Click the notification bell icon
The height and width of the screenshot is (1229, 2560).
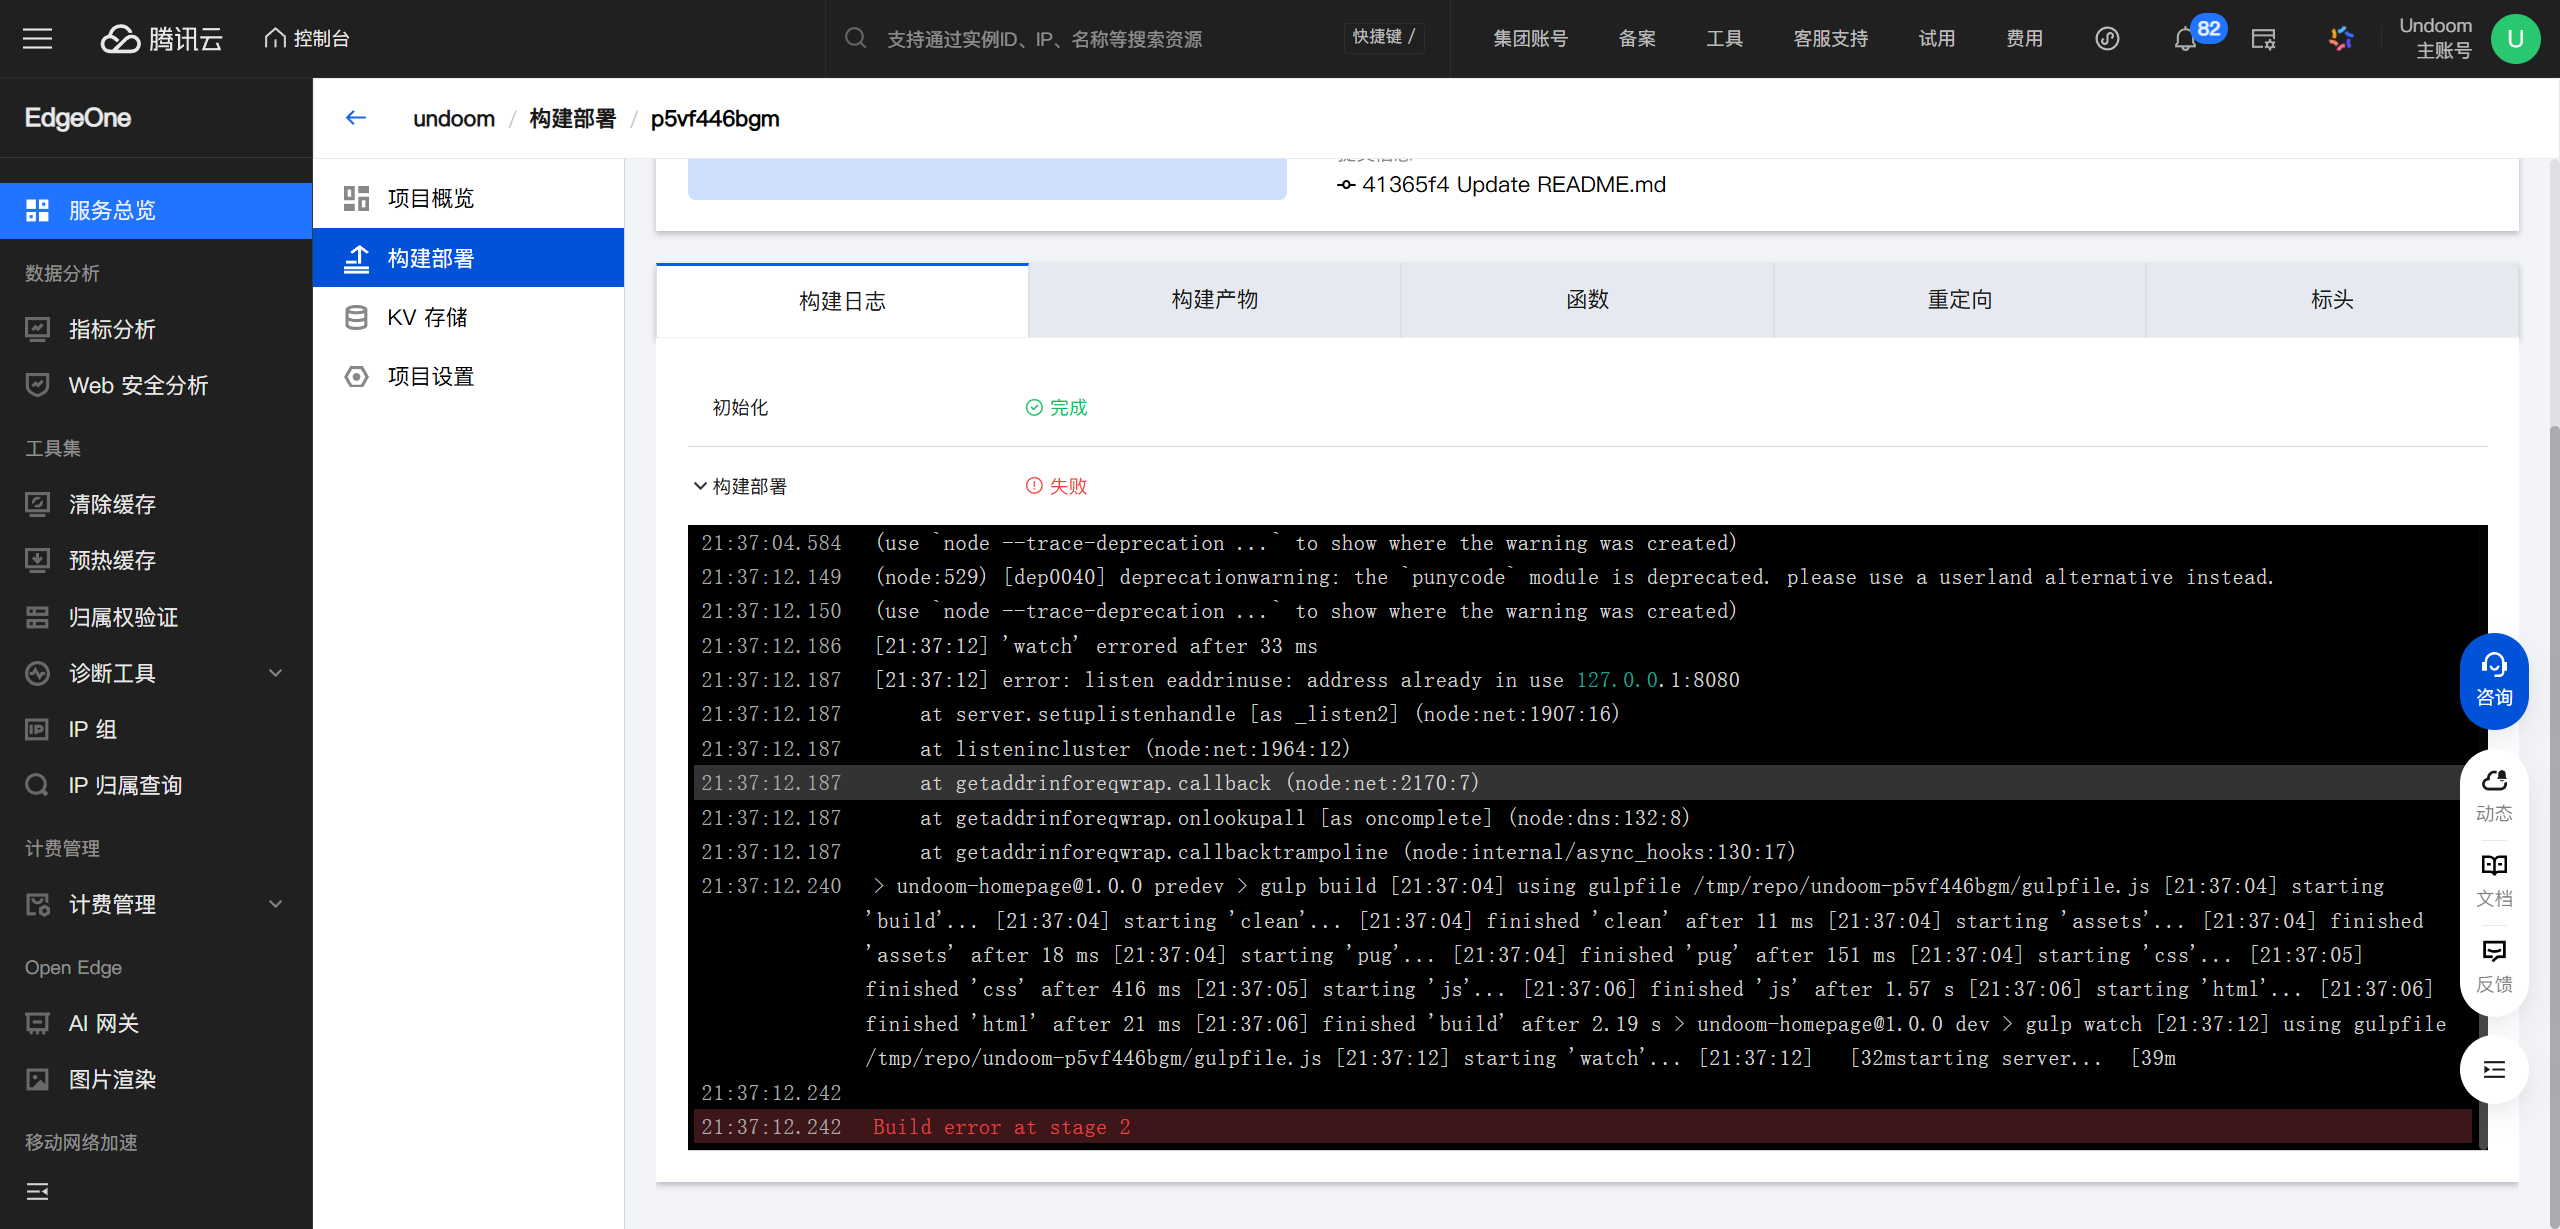(2184, 39)
